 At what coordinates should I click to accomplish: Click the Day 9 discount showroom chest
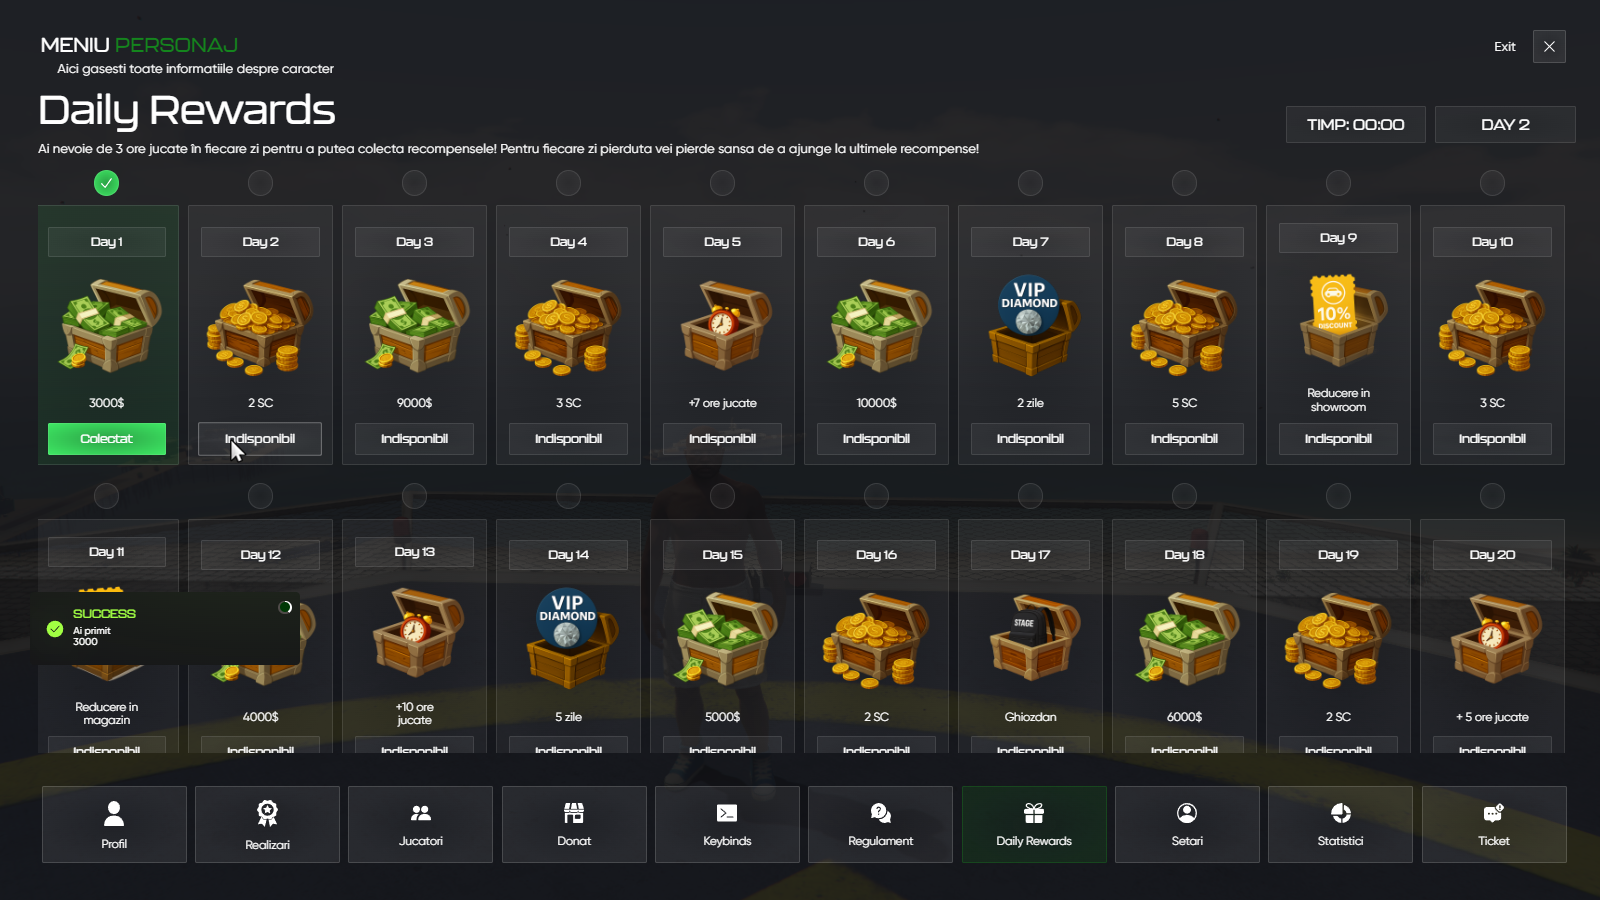[x=1339, y=320]
